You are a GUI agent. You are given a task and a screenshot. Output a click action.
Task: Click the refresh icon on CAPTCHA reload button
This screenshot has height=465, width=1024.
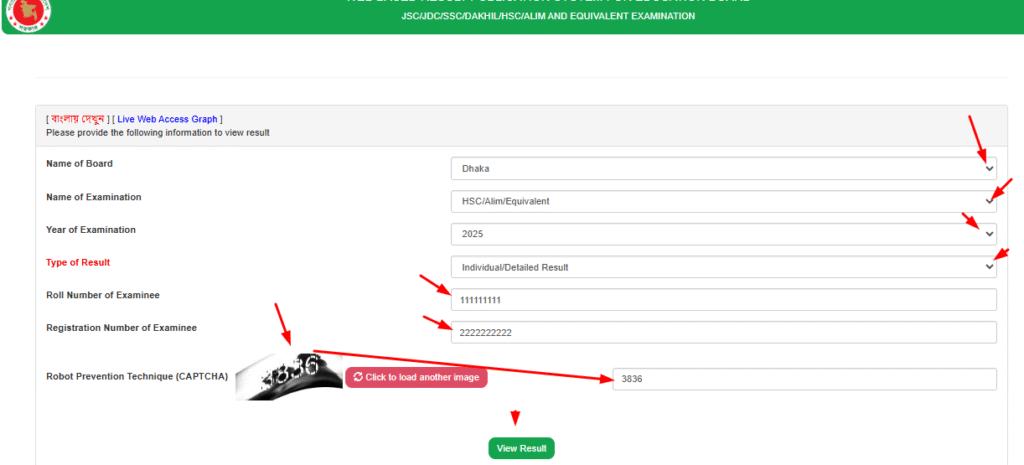pyautogui.click(x=358, y=377)
